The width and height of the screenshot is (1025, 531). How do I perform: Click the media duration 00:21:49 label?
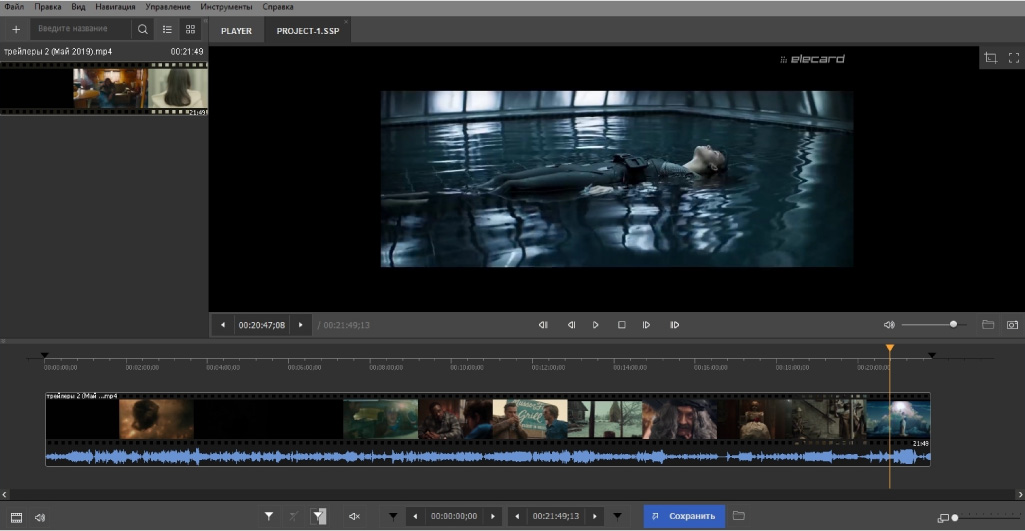click(x=187, y=51)
